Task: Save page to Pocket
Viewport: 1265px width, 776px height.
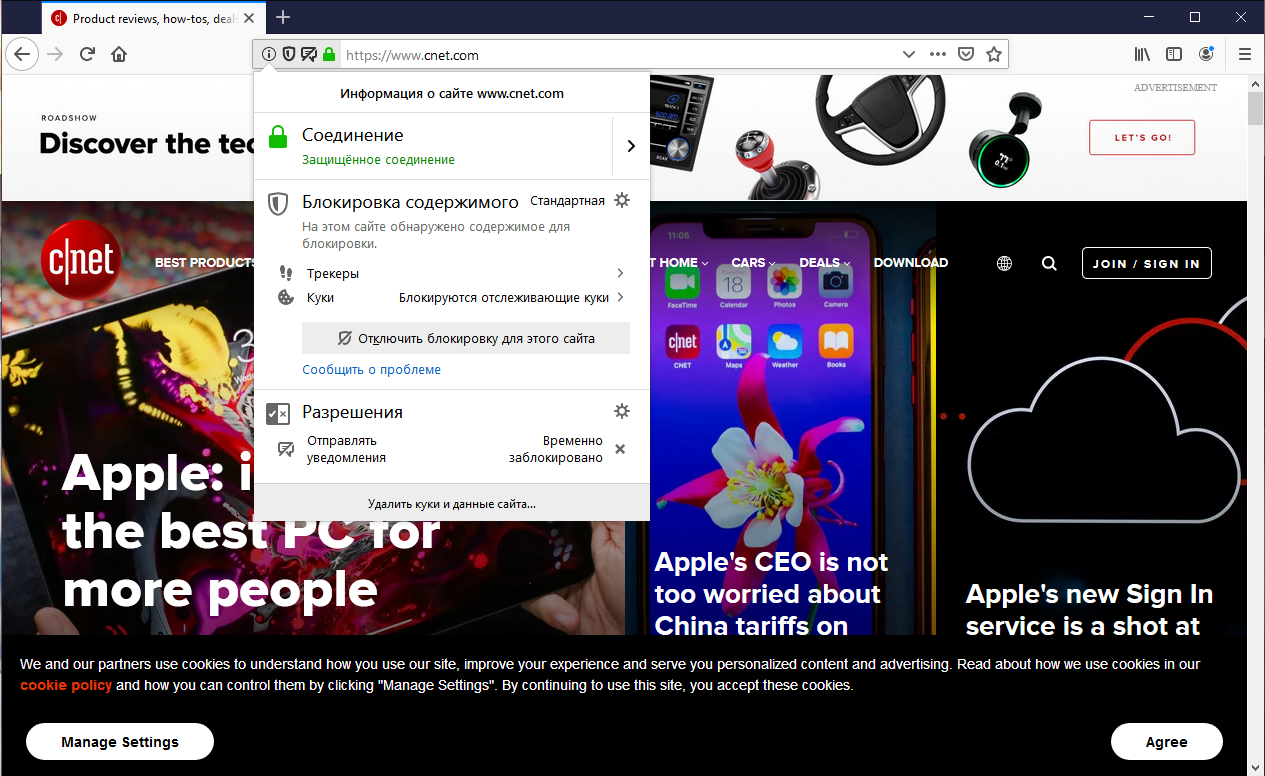Action: (x=965, y=55)
